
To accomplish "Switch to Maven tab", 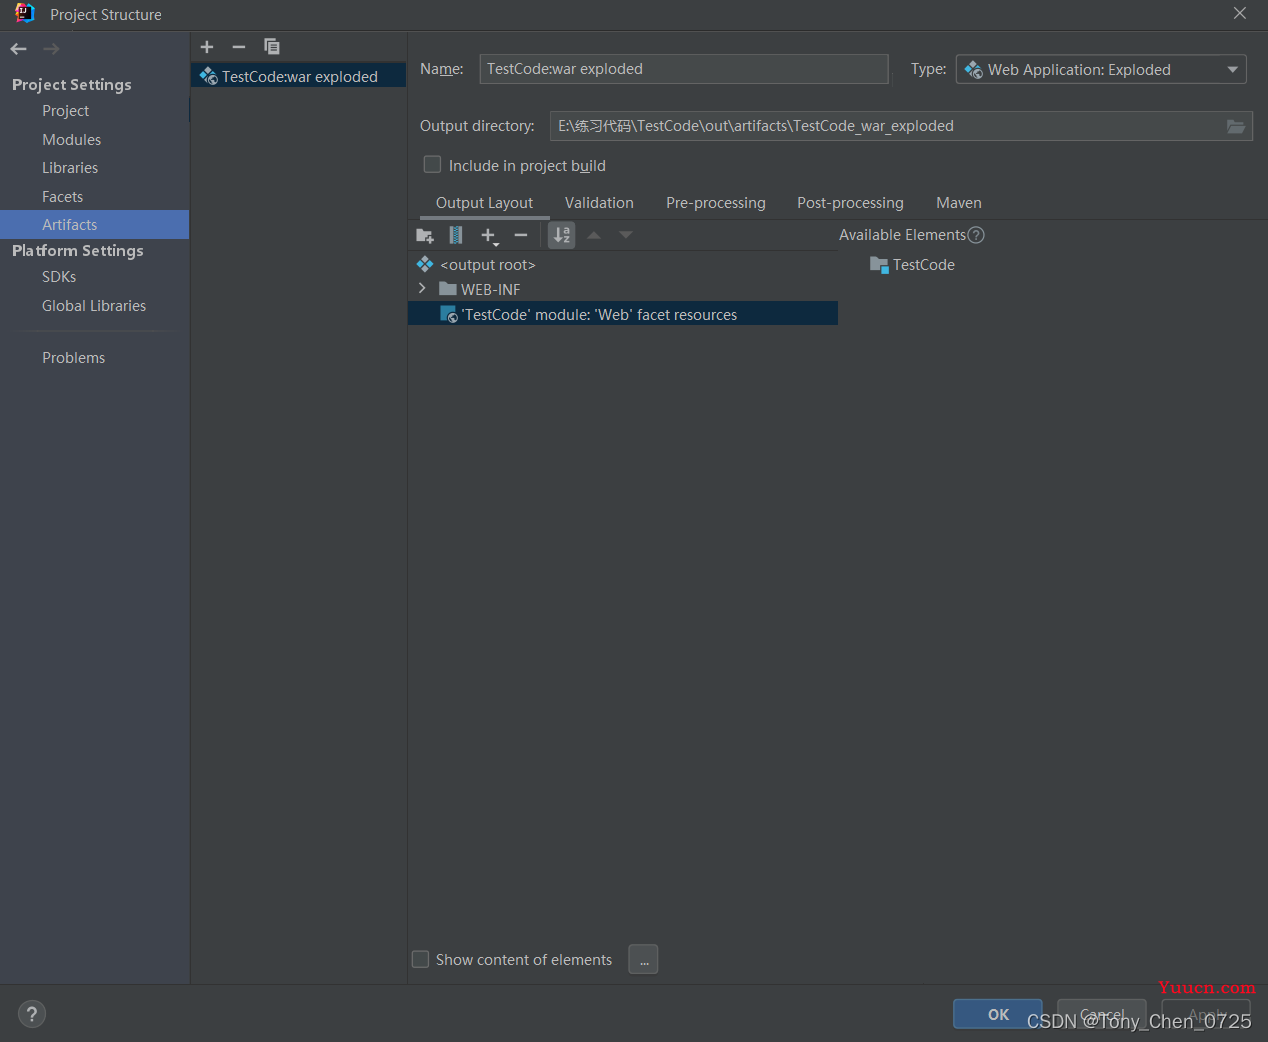I will coord(958,203).
